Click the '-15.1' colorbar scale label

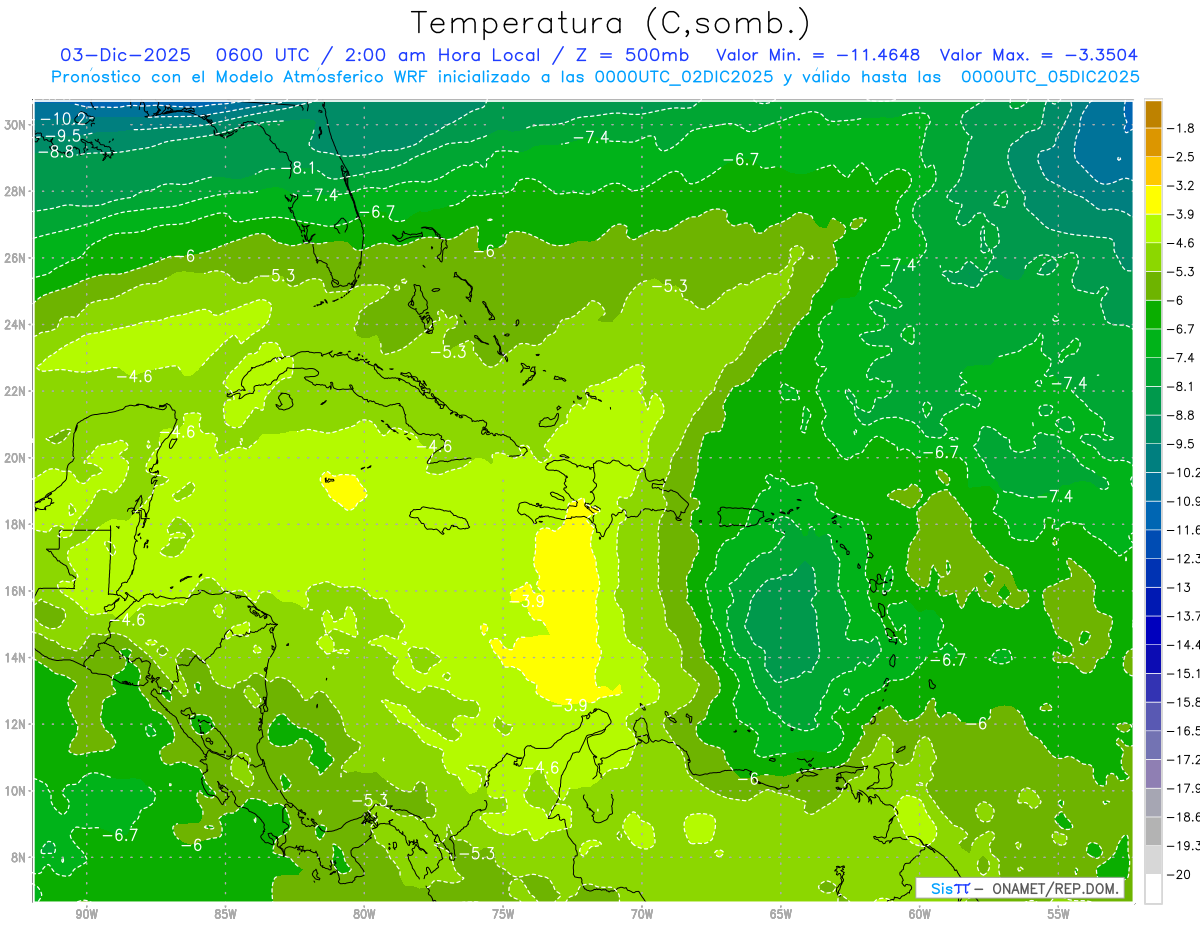coord(1182,673)
